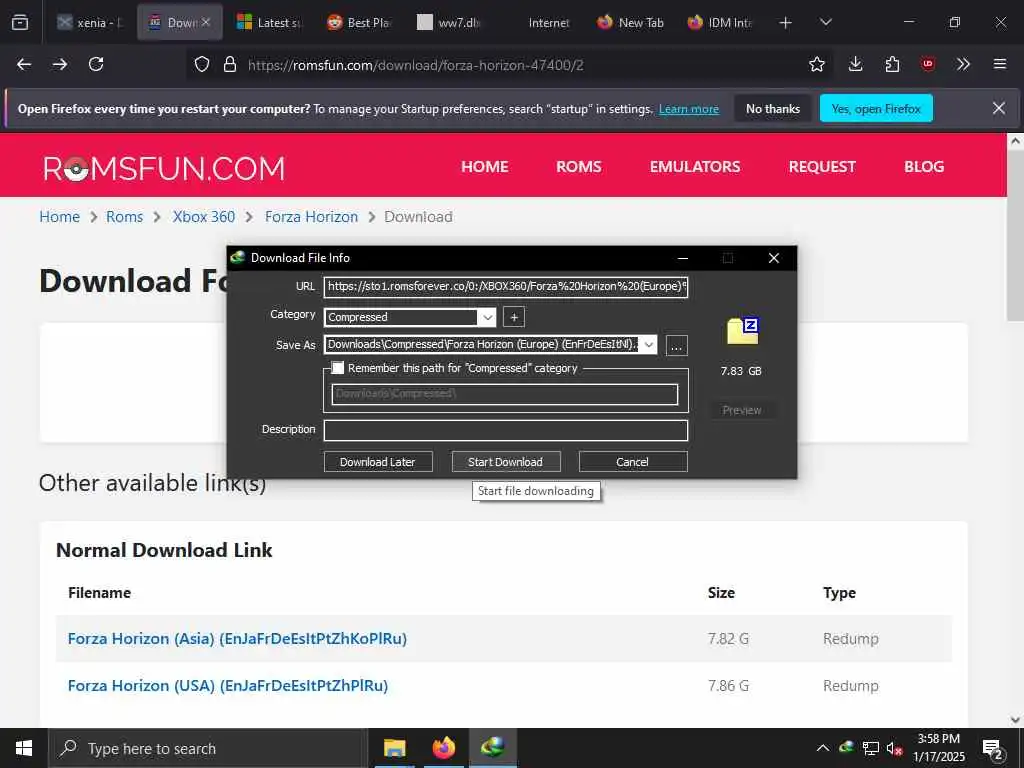Click the page vertical scrollbar

click(1015, 234)
